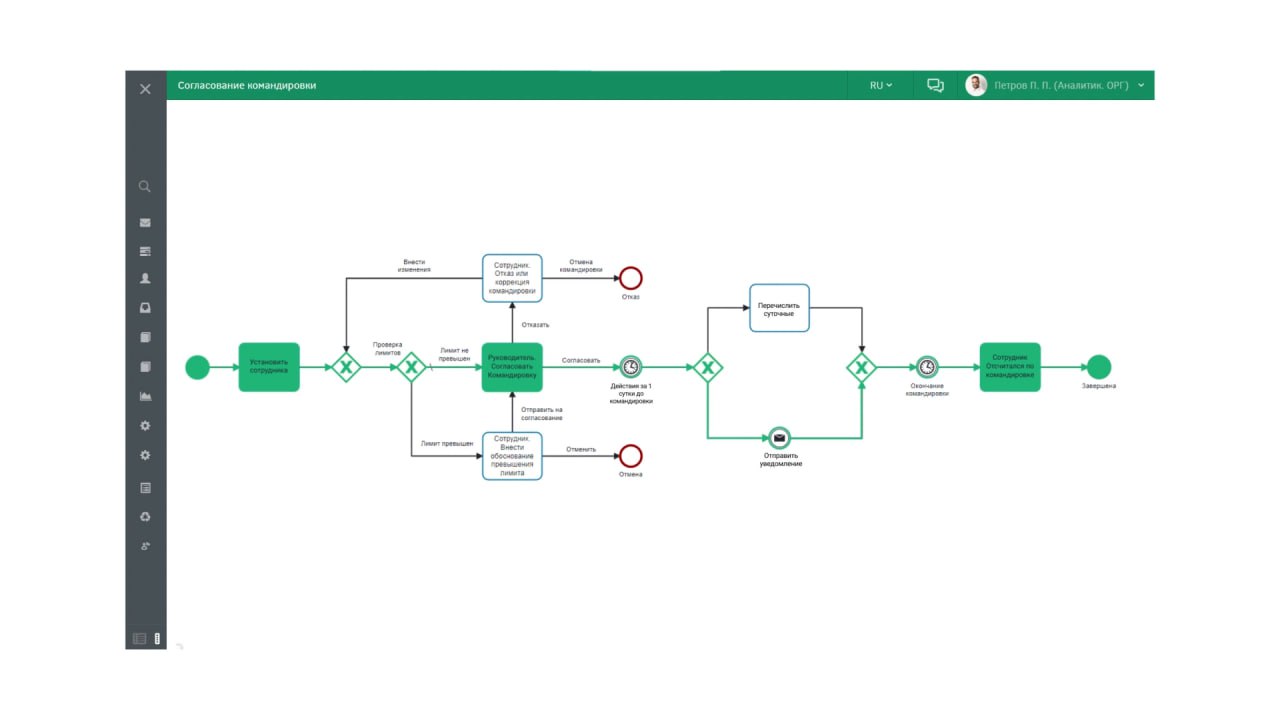This screenshot has width=1280, height=720.
Task: Select the green start event circle
Action: pos(198,367)
